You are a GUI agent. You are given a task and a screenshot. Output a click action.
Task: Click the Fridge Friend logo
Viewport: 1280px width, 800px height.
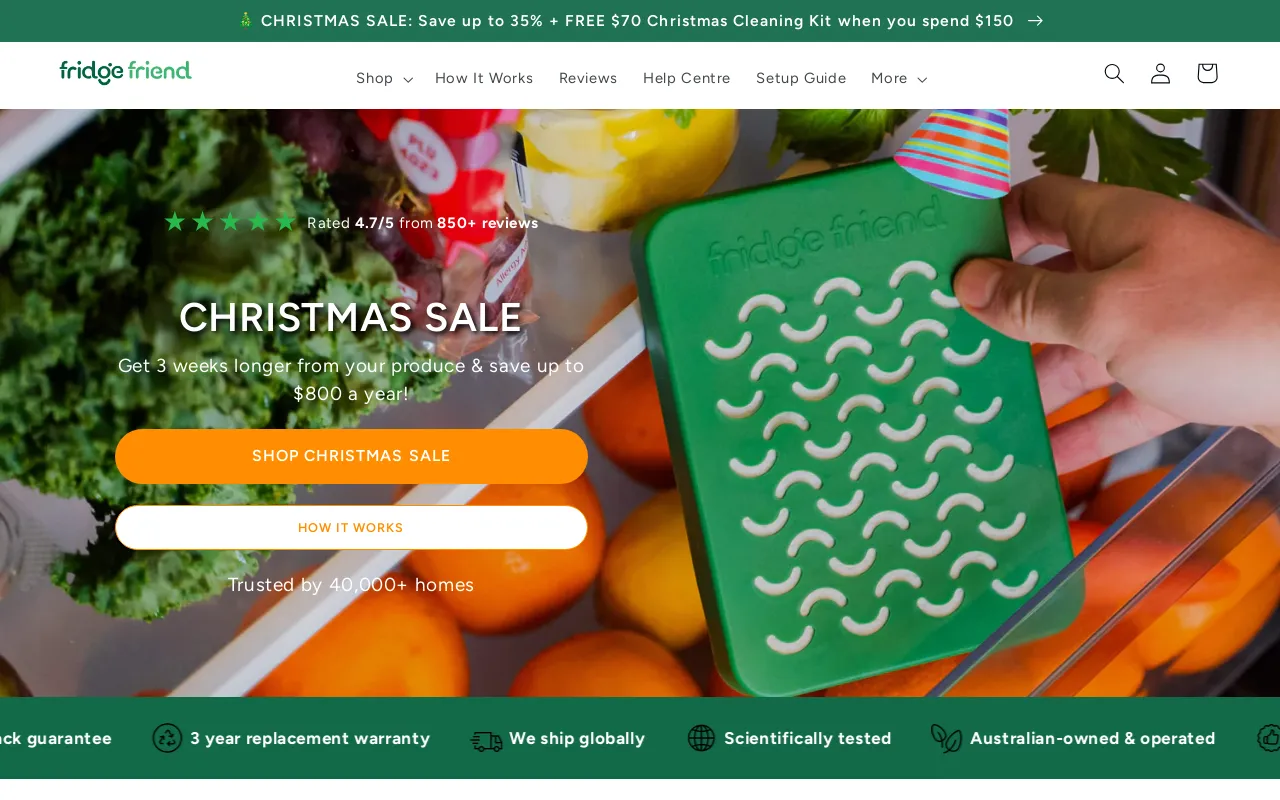tap(125, 72)
